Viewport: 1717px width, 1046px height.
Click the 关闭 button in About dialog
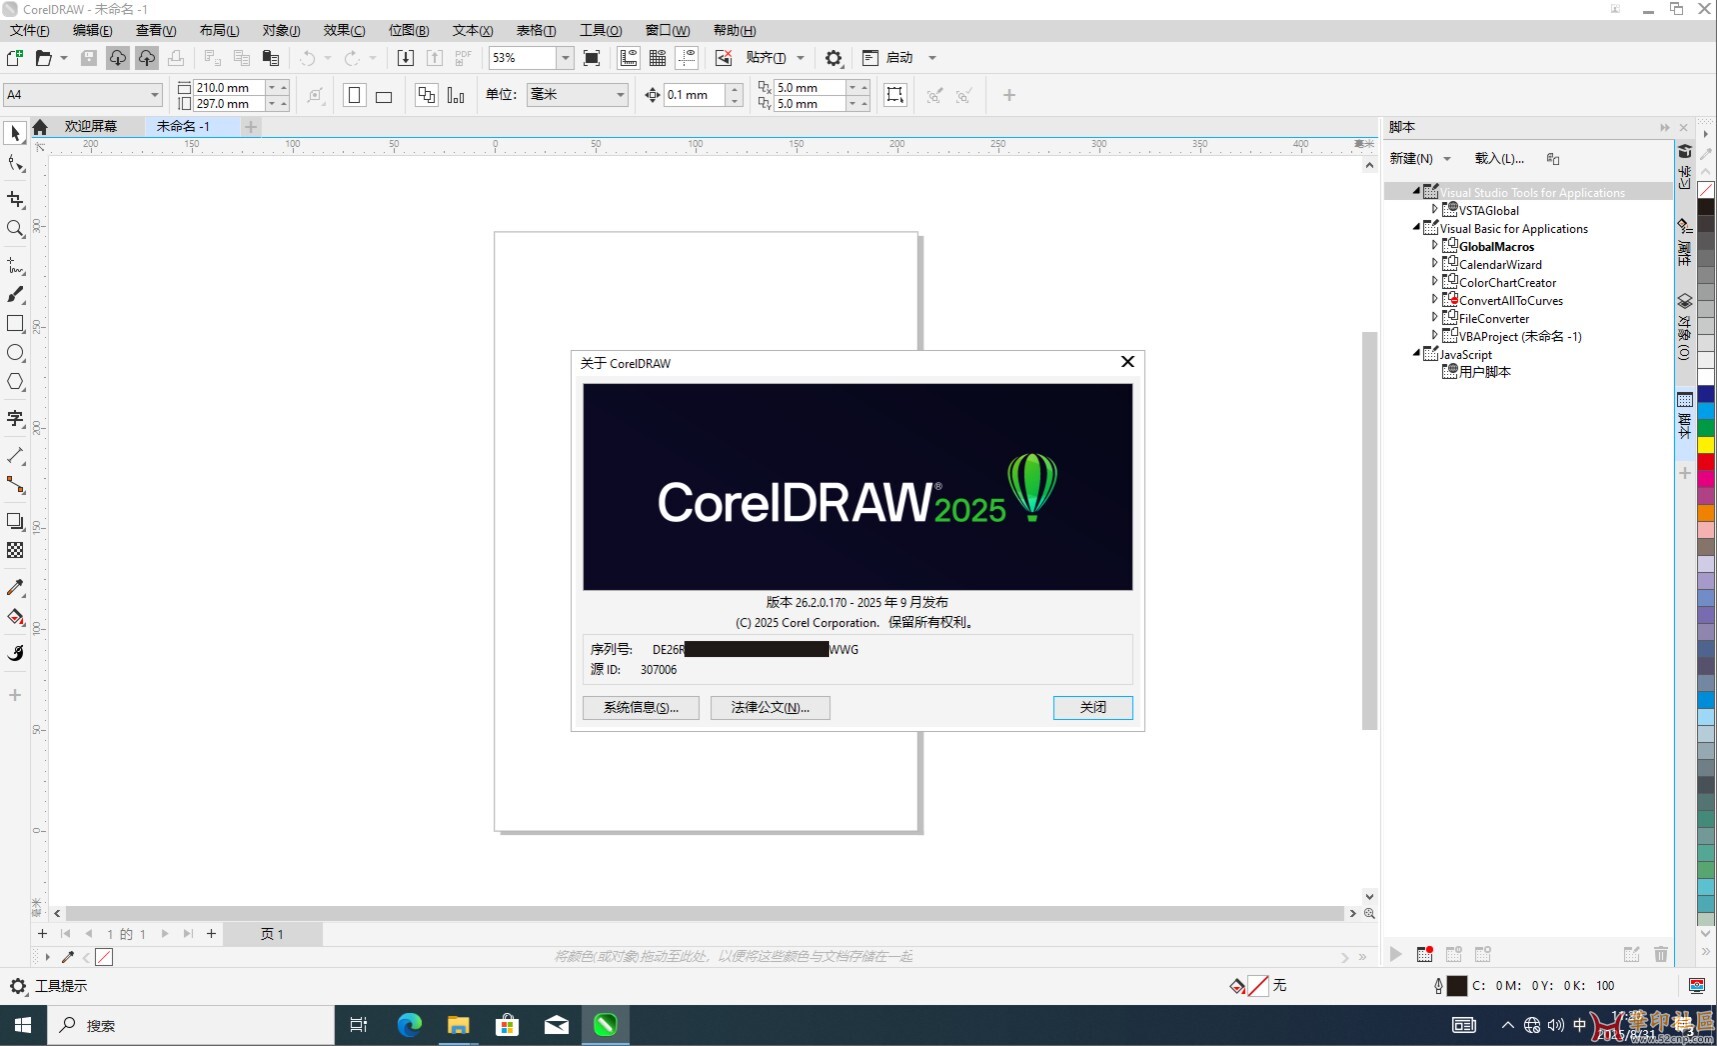click(1093, 707)
